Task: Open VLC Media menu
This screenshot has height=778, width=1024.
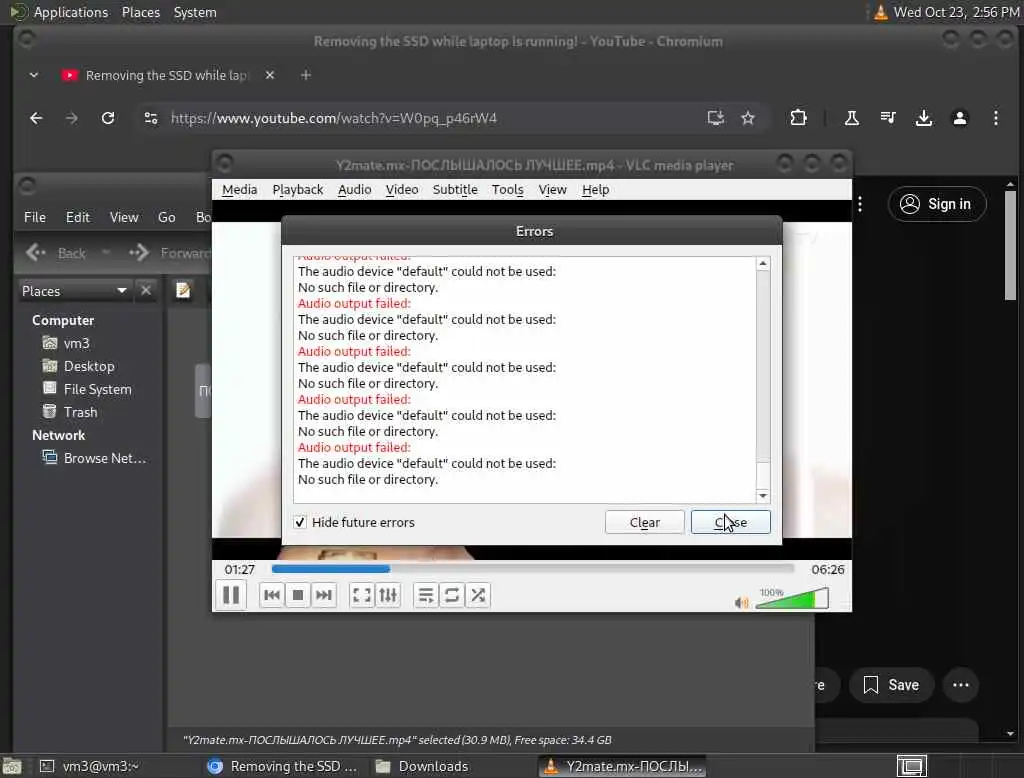Action: [239, 189]
